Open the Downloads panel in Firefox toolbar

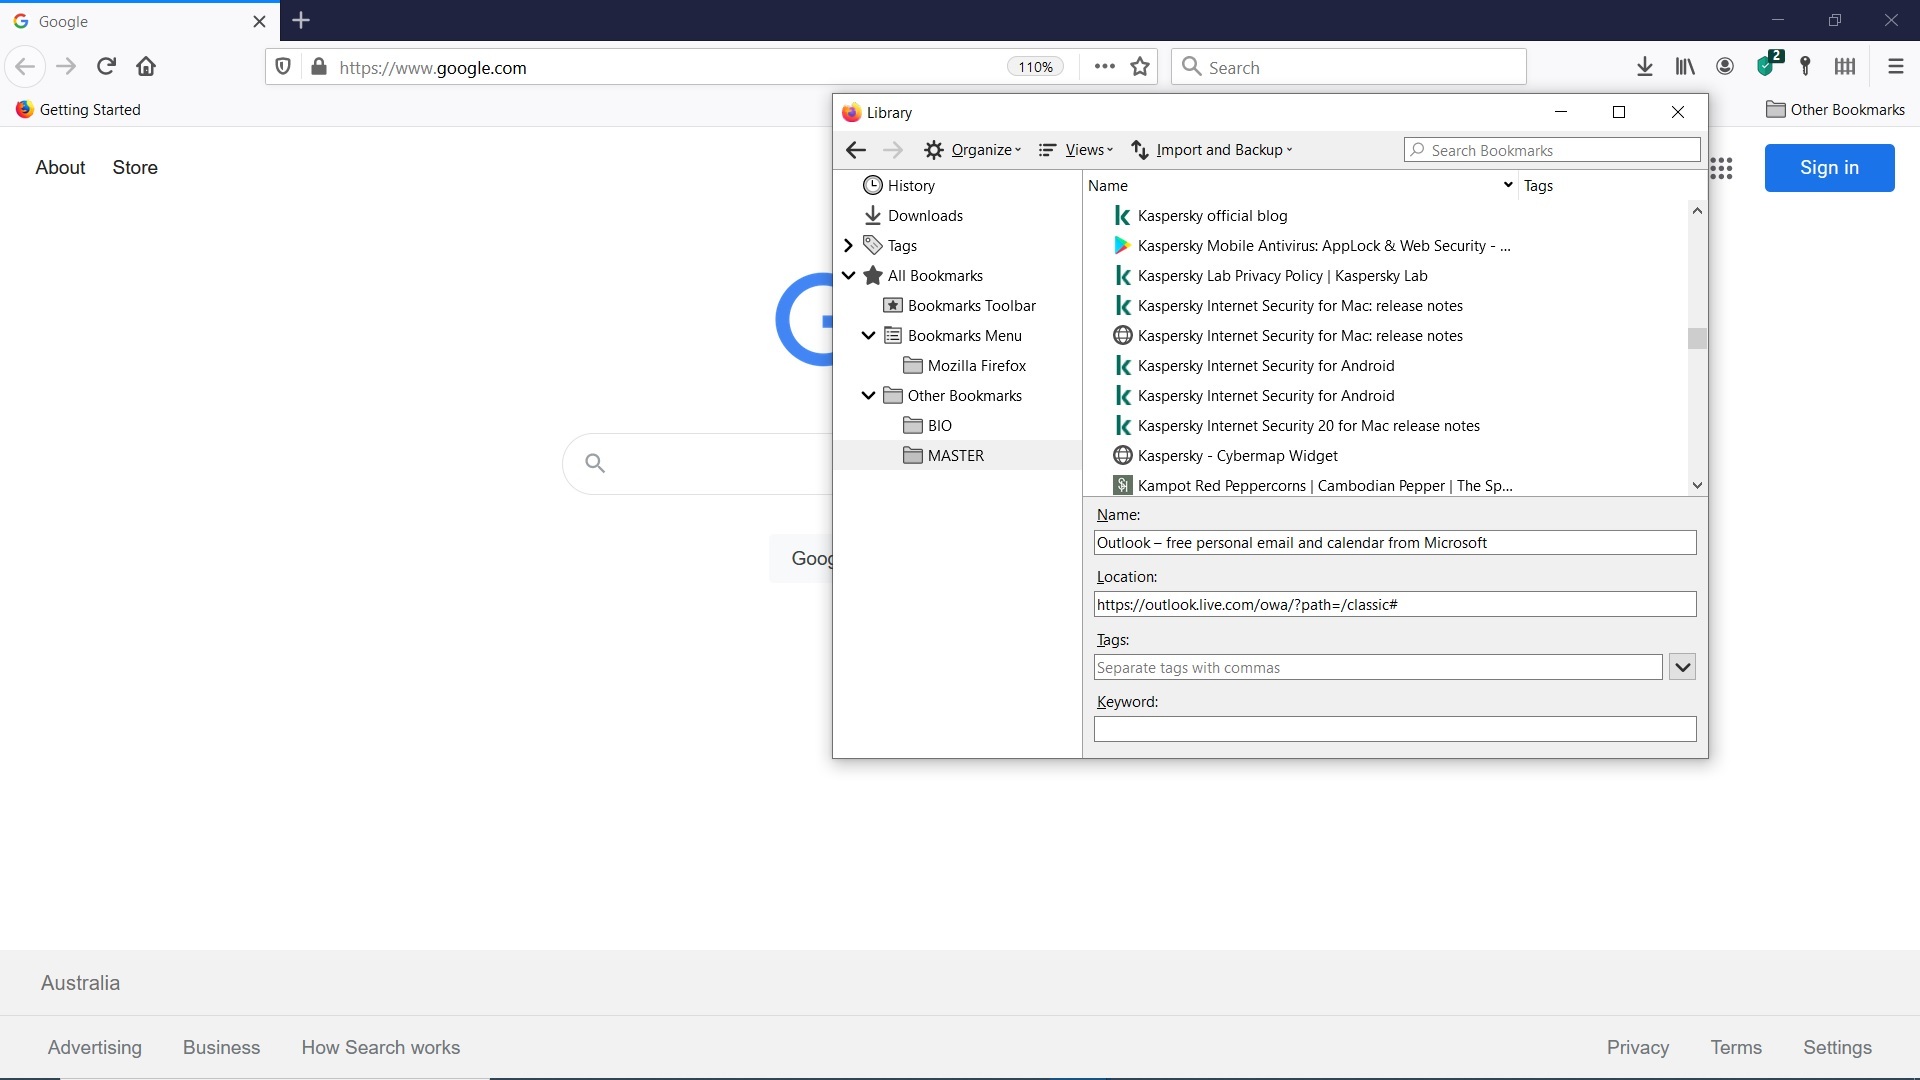click(x=1645, y=66)
